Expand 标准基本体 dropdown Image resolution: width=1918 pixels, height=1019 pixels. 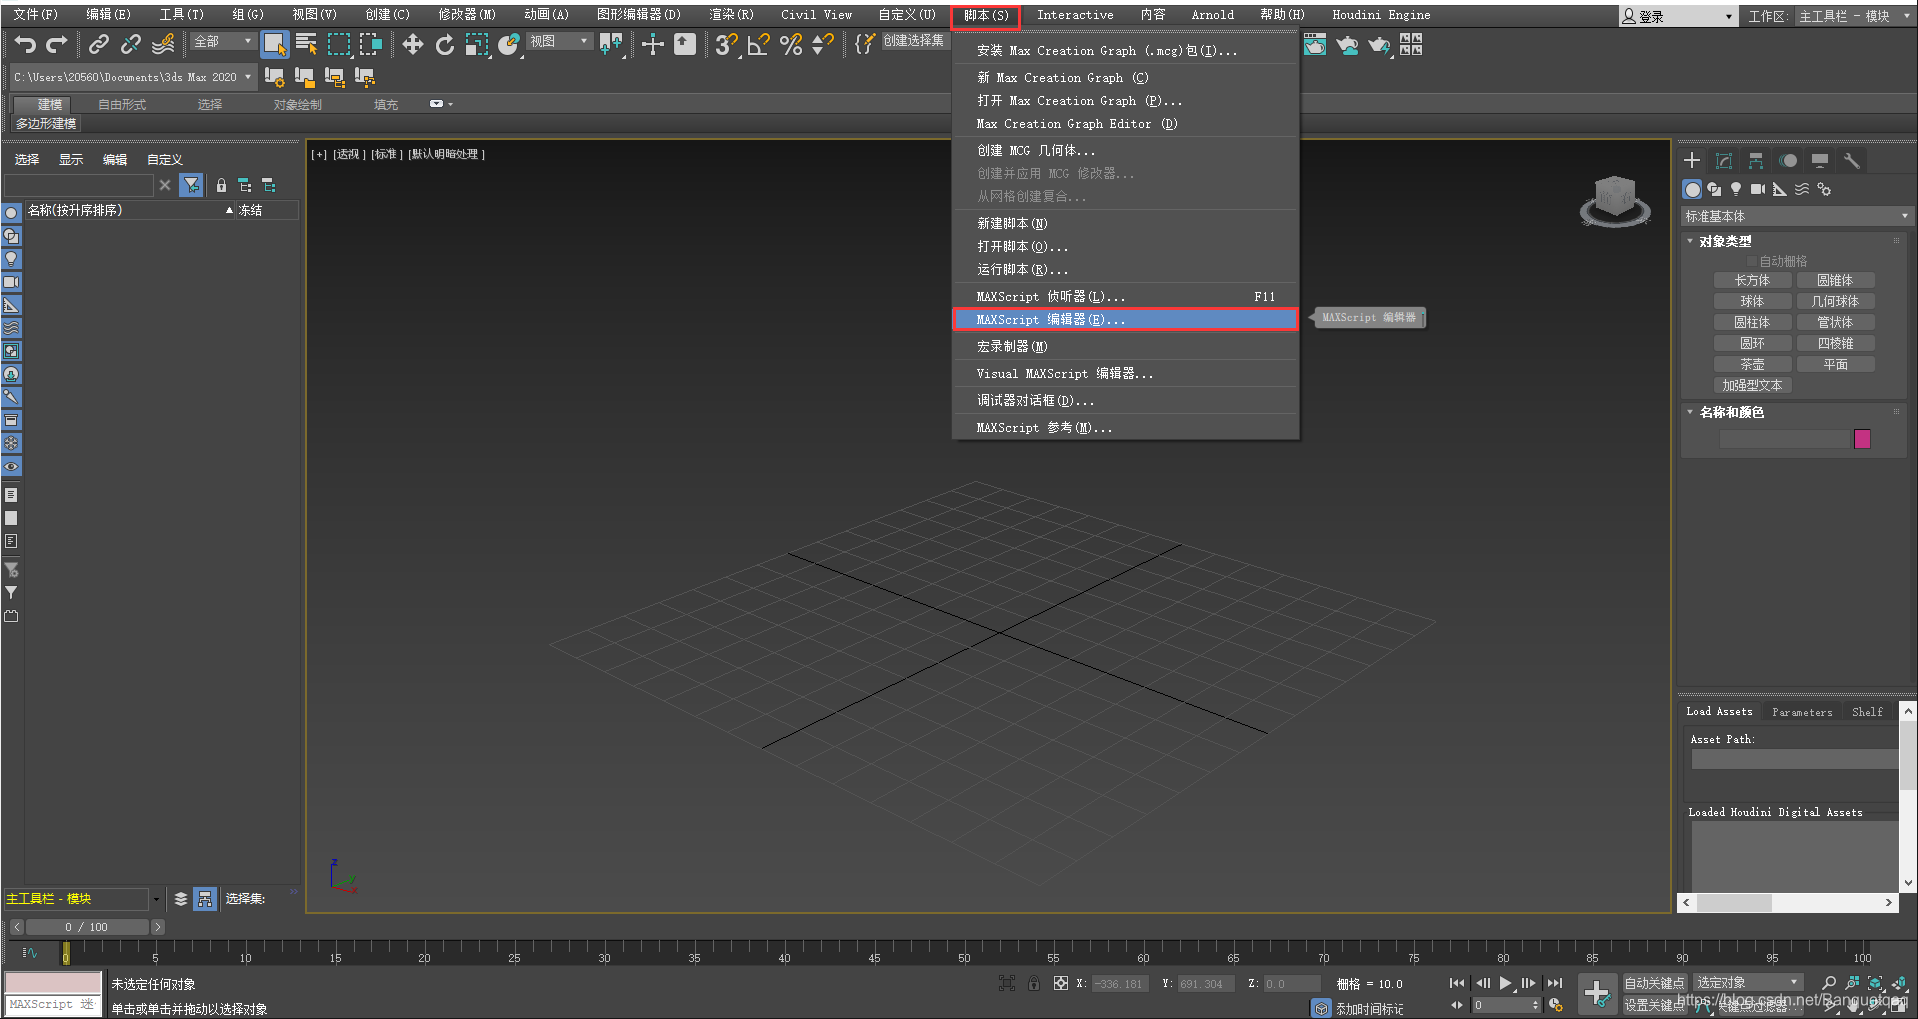[x=1797, y=216]
